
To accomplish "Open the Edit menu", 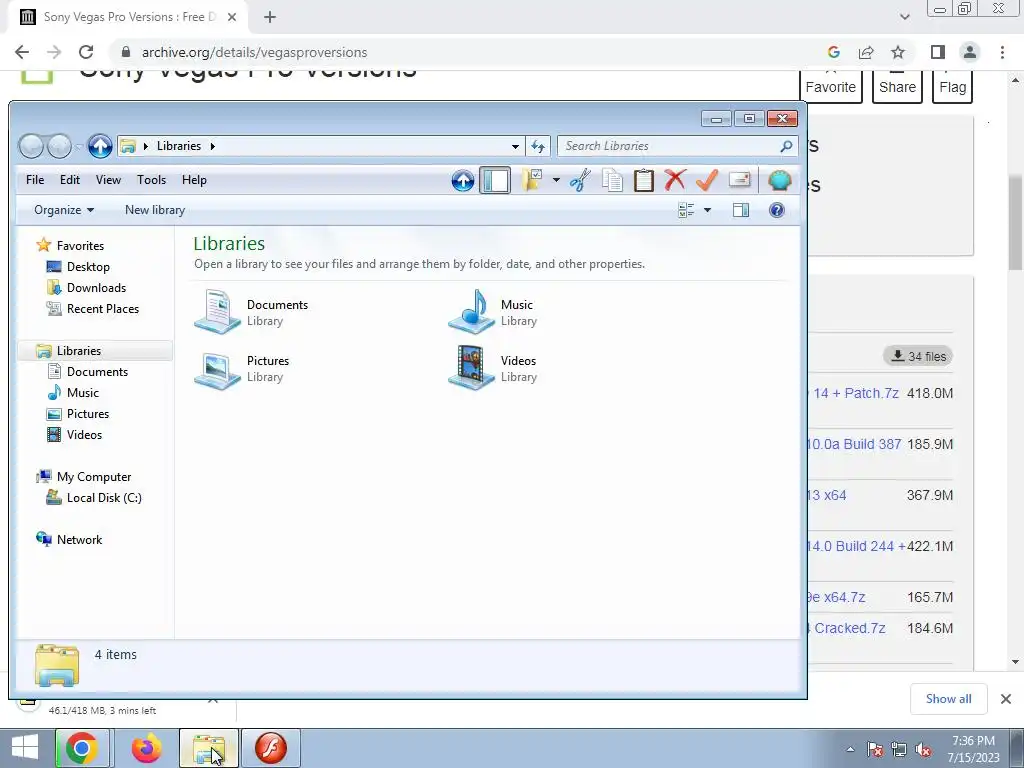I will 70,180.
